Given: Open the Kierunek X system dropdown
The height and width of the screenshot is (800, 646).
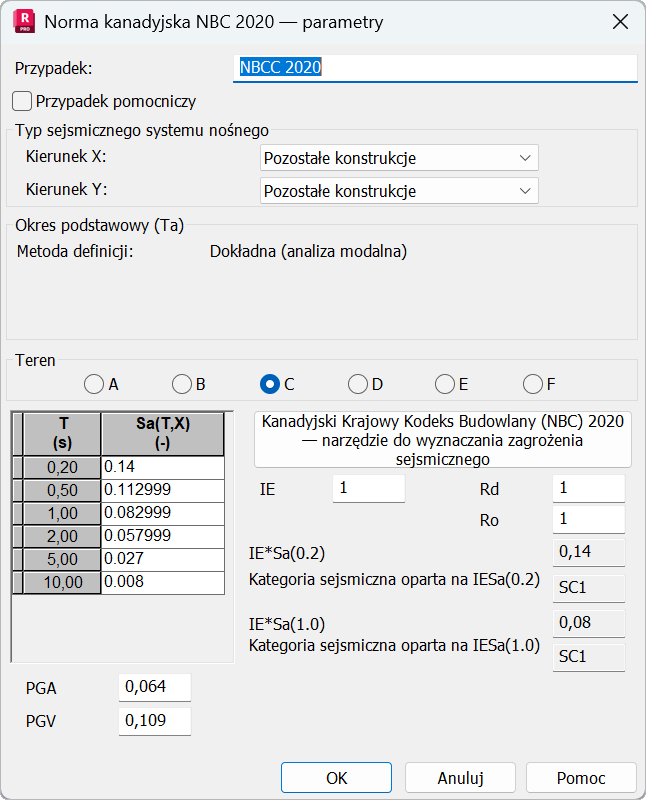Looking at the screenshot, I should [x=399, y=158].
